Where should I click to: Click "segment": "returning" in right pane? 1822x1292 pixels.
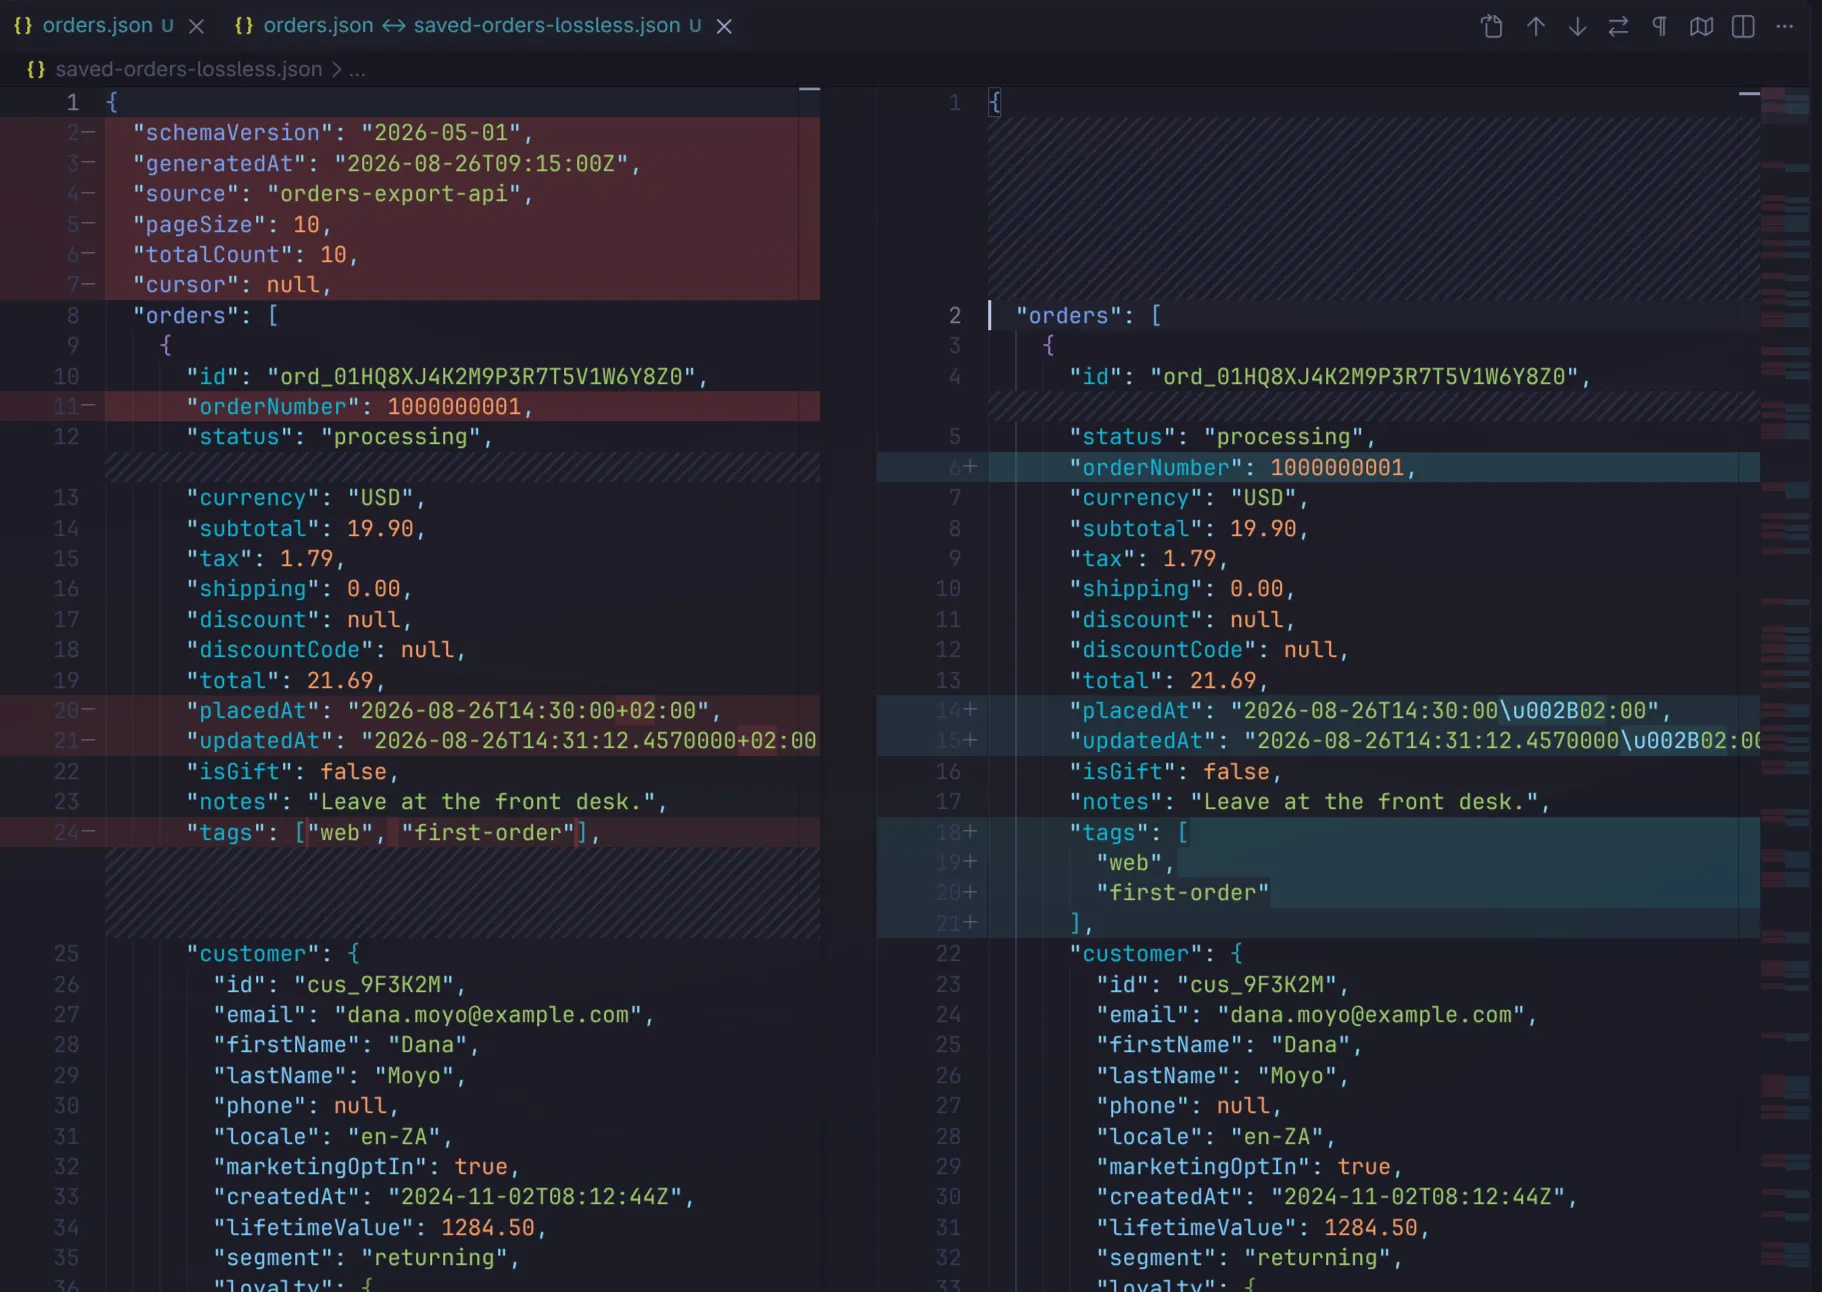pyautogui.click(x=1250, y=1257)
